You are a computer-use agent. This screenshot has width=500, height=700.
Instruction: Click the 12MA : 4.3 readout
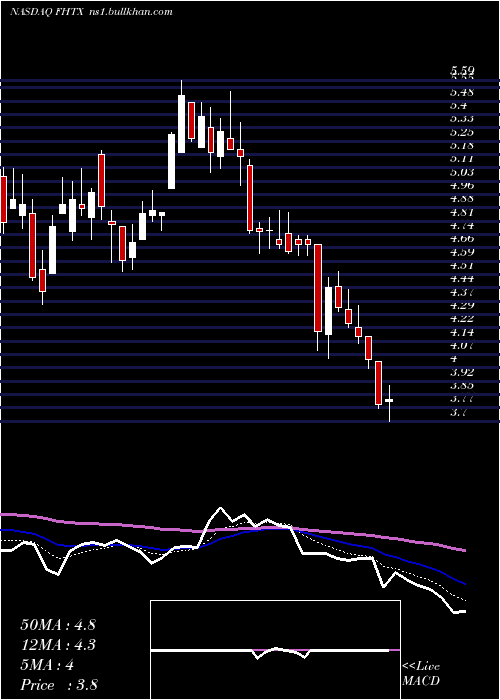58,645
